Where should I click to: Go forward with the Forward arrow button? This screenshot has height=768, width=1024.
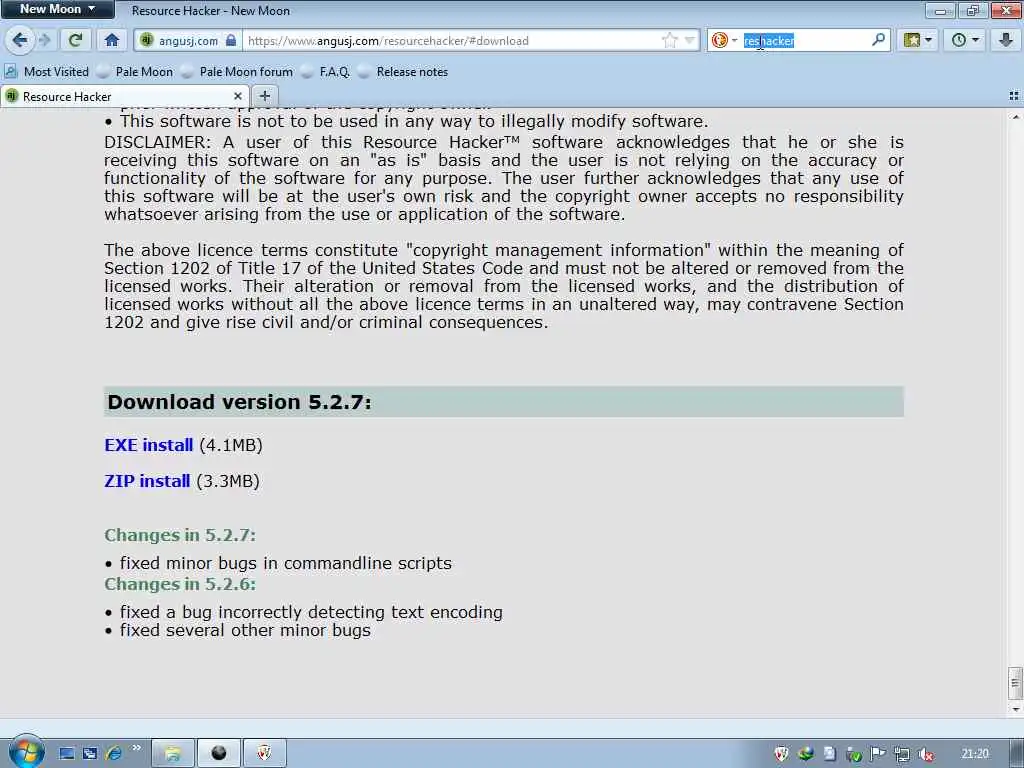click(45, 40)
